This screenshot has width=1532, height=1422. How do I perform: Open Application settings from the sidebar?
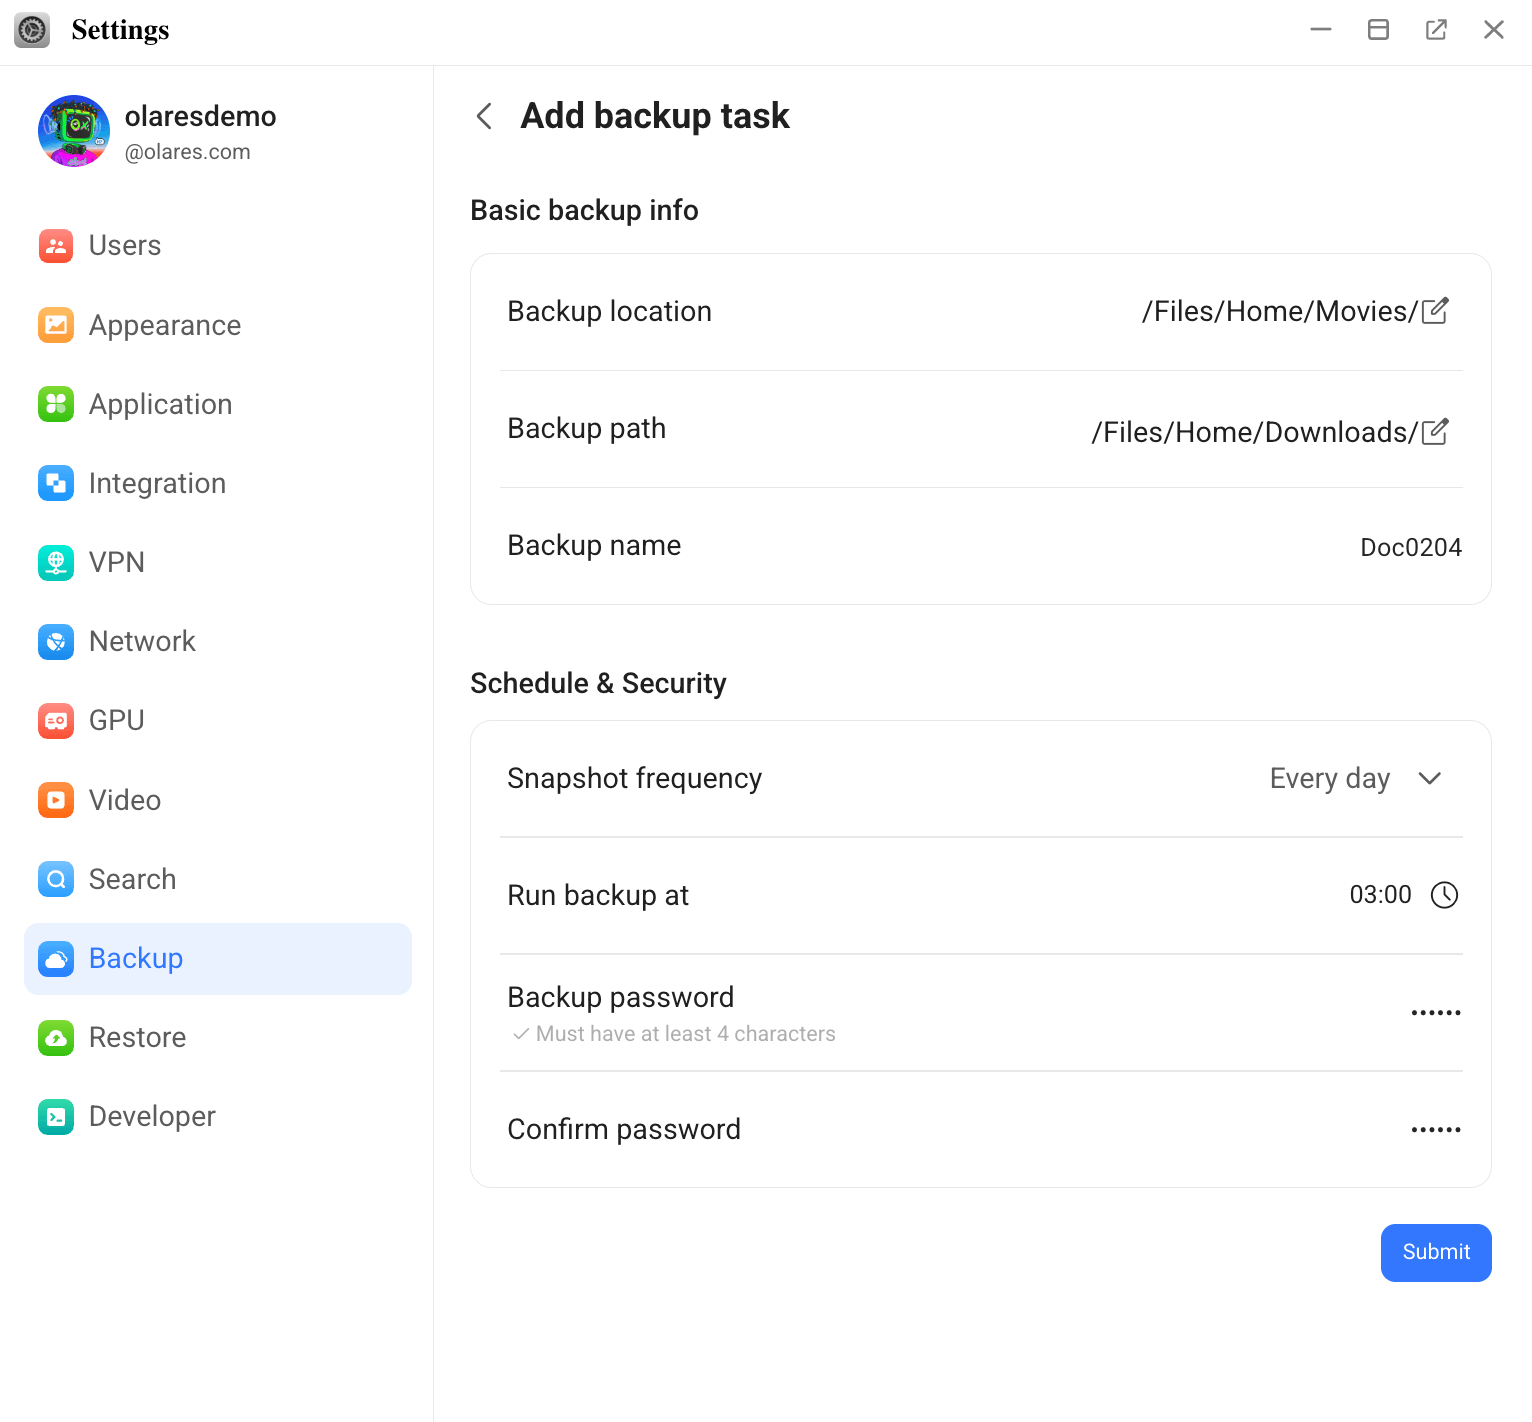[x=56, y=404]
